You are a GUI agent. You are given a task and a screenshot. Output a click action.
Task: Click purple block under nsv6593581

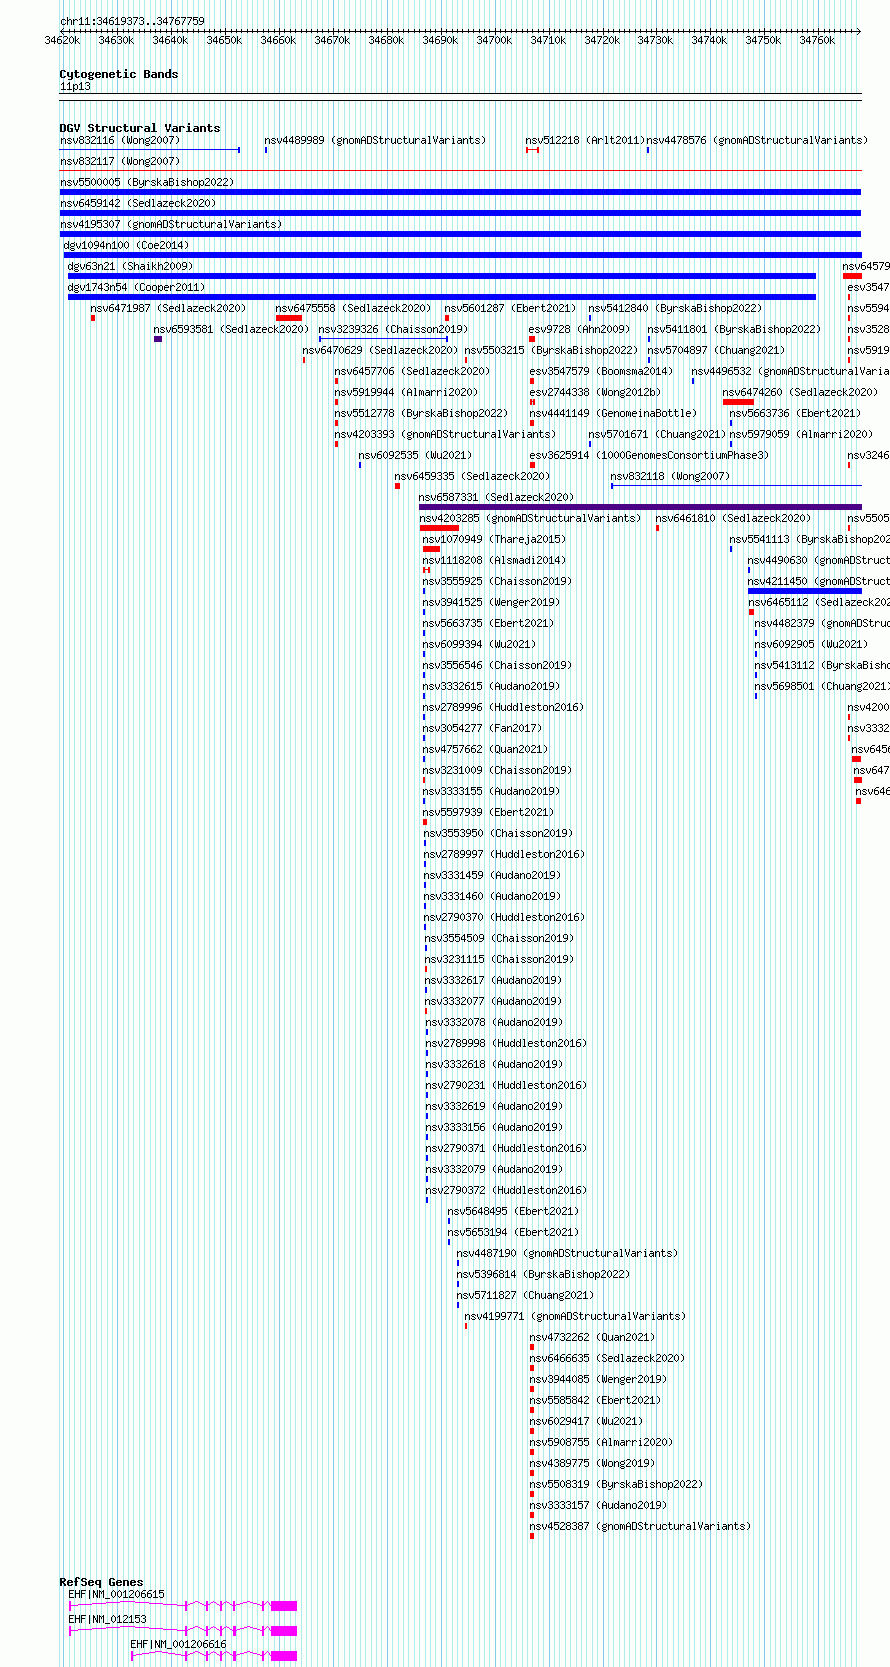click(x=158, y=339)
